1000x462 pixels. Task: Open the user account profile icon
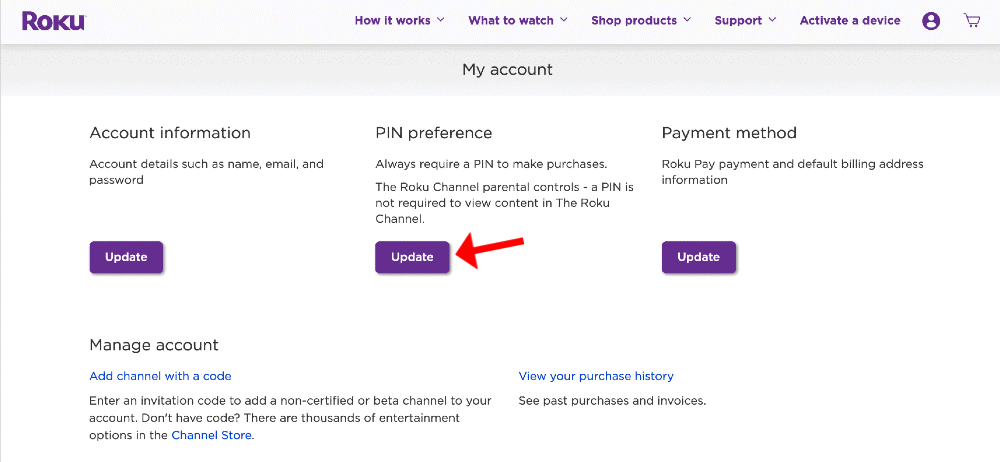coord(931,21)
